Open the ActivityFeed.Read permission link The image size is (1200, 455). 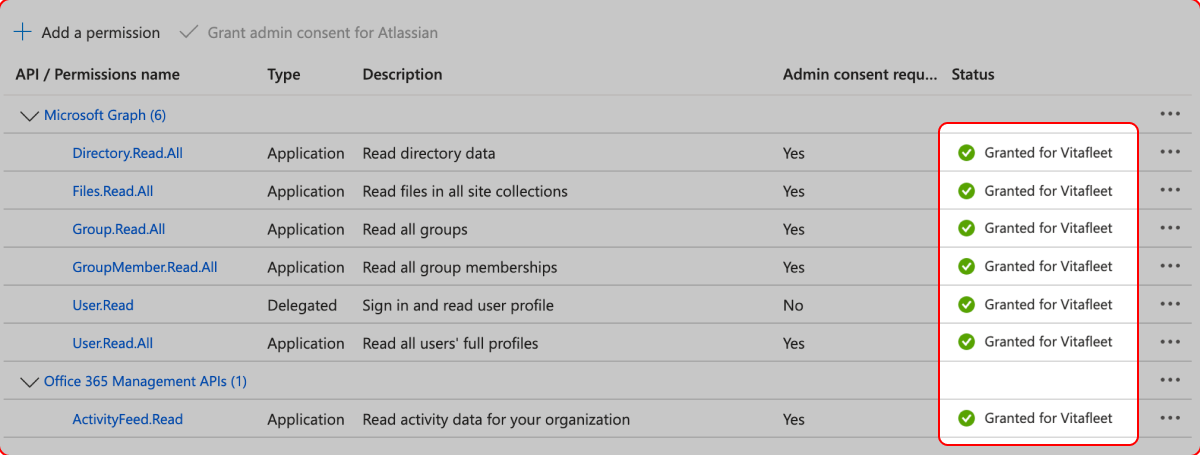tap(127, 419)
